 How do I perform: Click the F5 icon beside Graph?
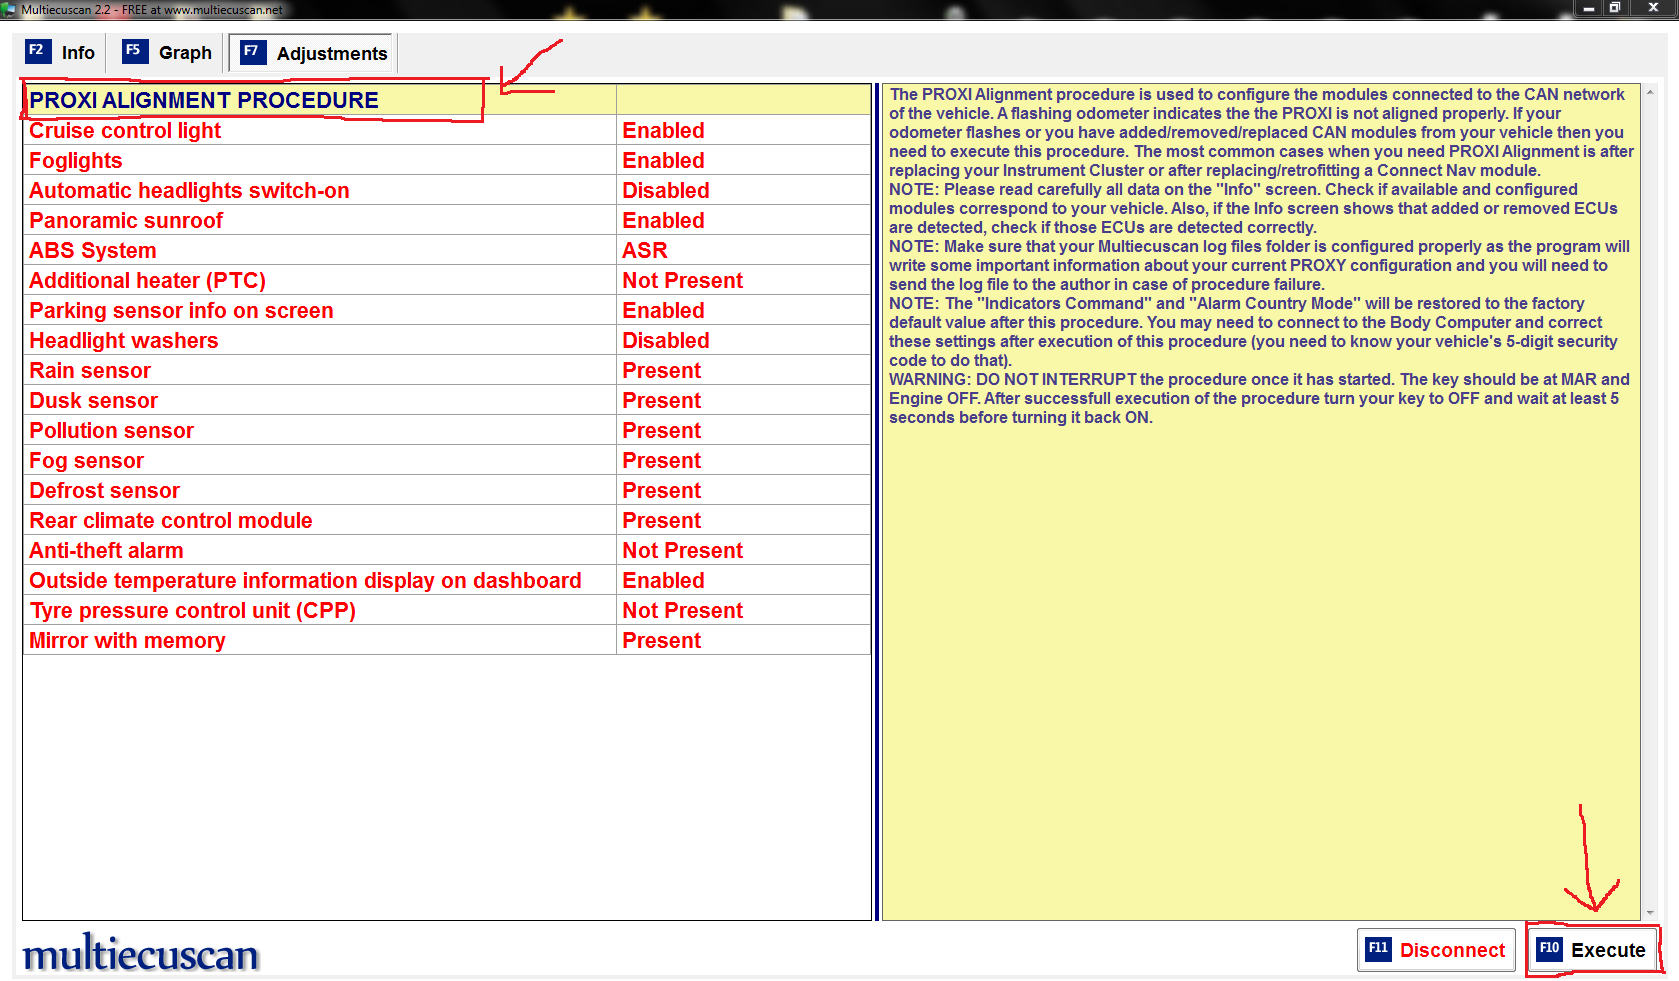pos(134,51)
